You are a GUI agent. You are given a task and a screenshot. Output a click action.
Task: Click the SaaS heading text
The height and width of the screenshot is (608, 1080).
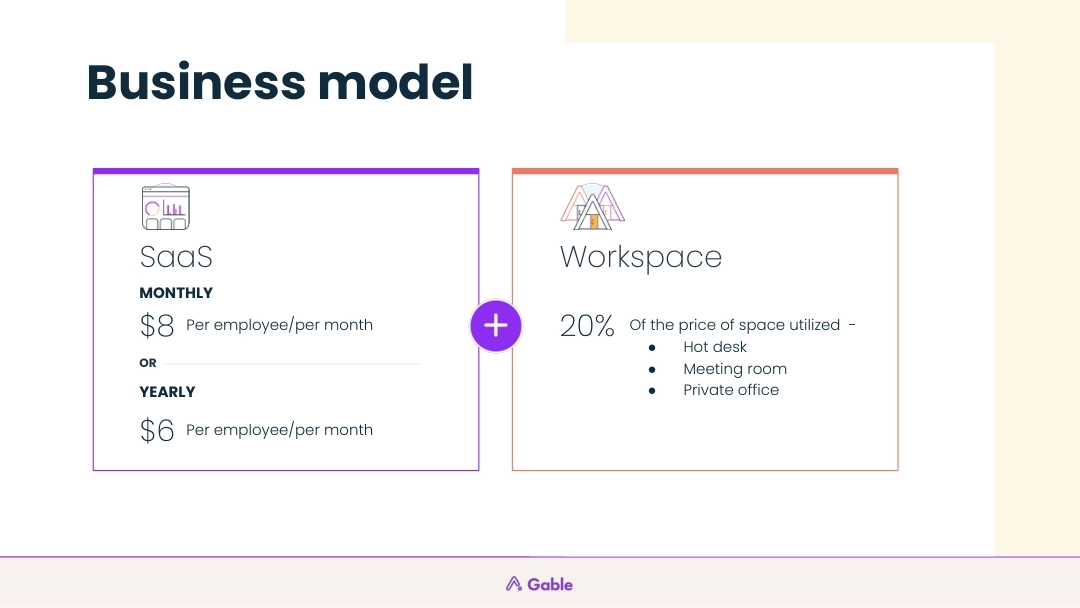tap(176, 257)
